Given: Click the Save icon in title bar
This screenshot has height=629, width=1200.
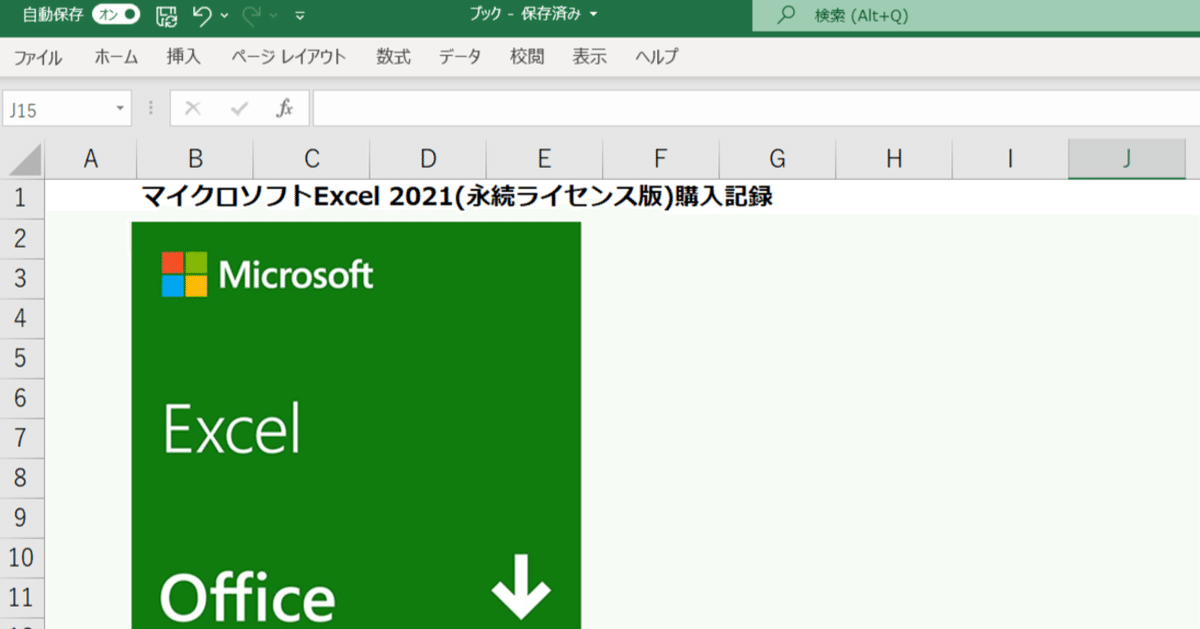Looking at the screenshot, I should (x=167, y=15).
